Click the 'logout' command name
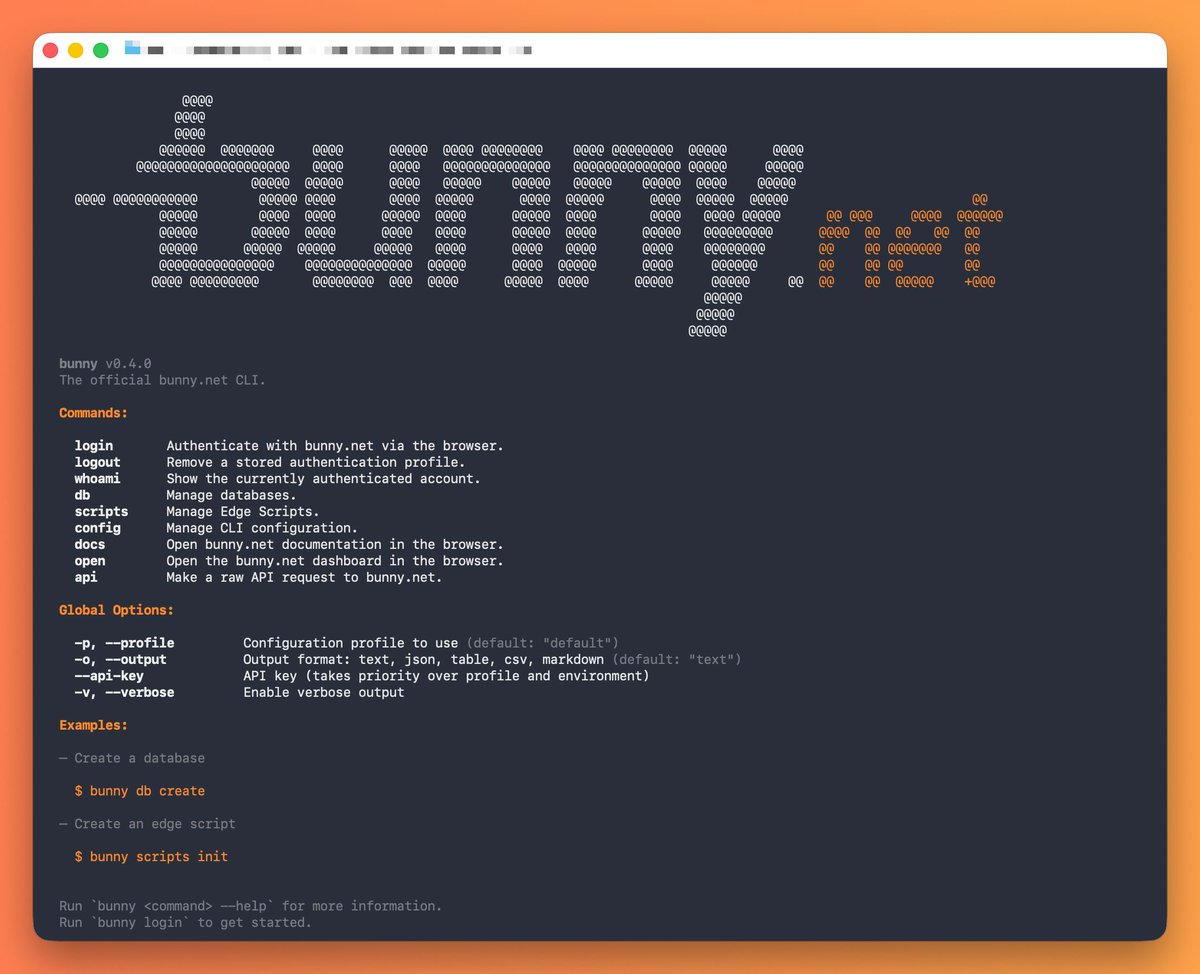 click(x=97, y=462)
